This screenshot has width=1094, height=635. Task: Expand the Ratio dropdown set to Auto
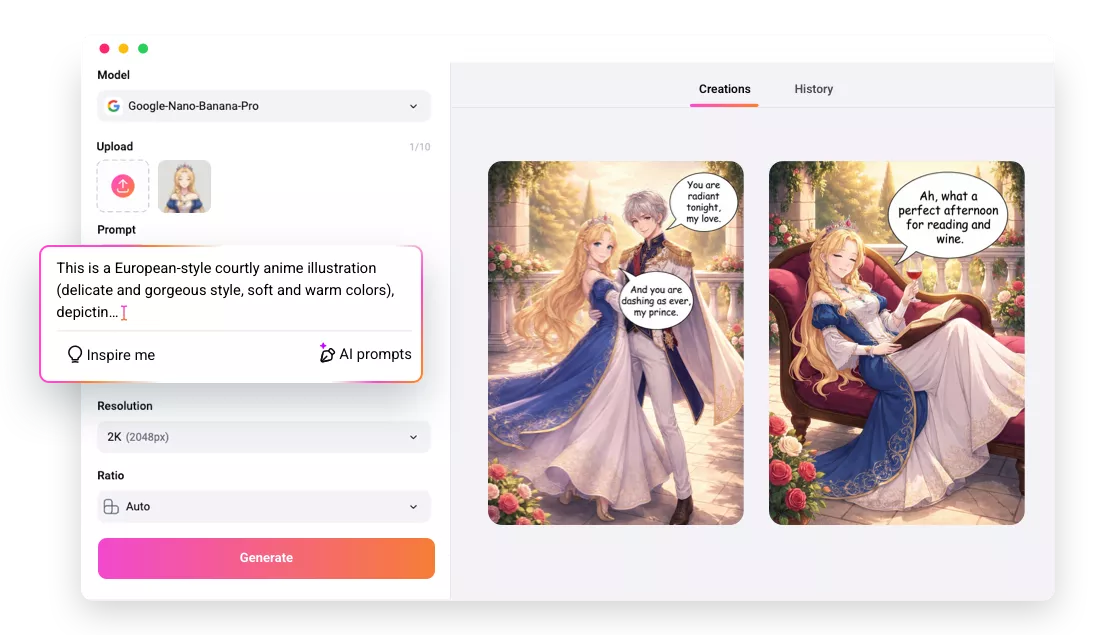point(263,506)
